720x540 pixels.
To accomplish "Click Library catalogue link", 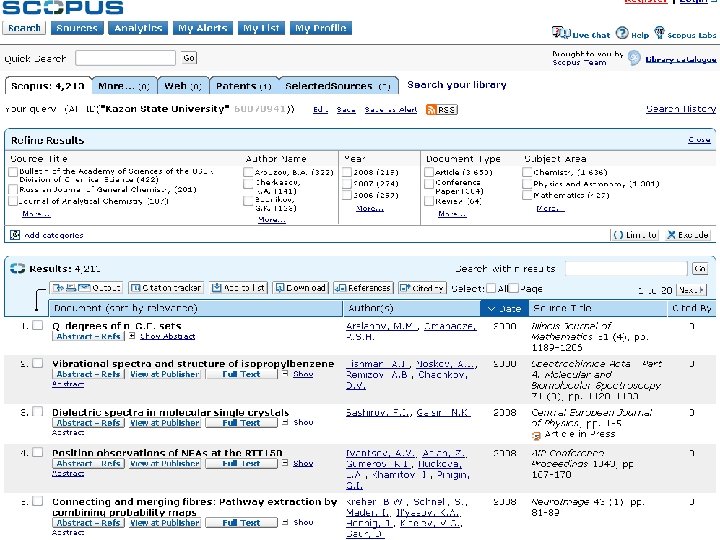I will [x=681, y=59].
